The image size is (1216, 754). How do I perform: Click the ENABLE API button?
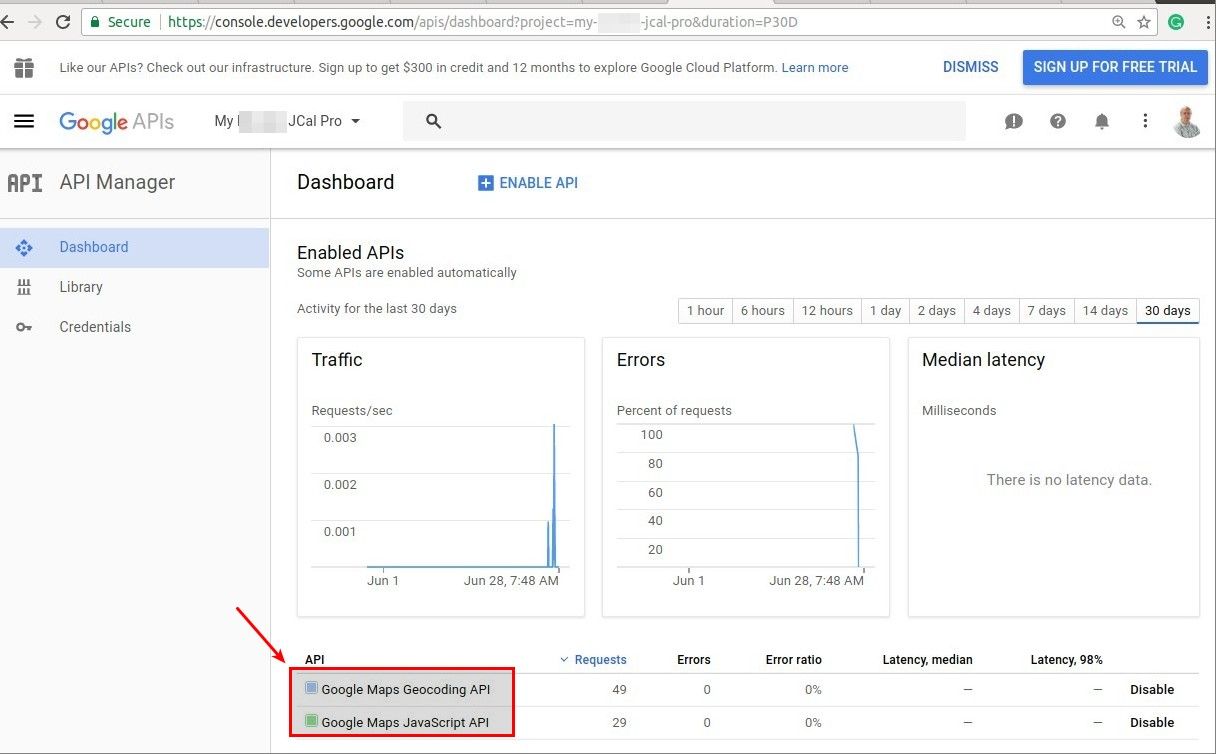[528, 183]
